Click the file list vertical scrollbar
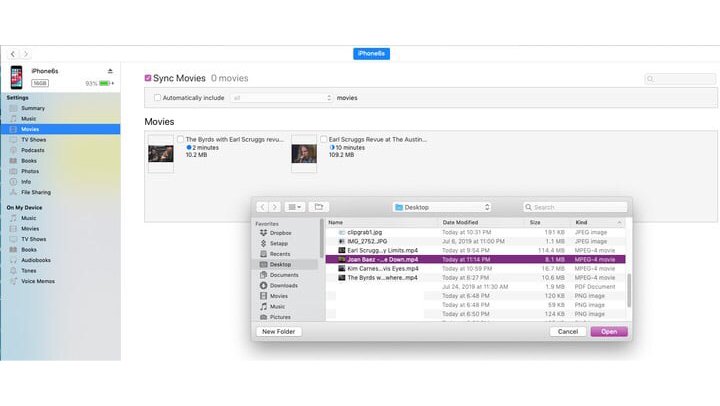The height and width of the screenshot is (406, 720). 629,290
